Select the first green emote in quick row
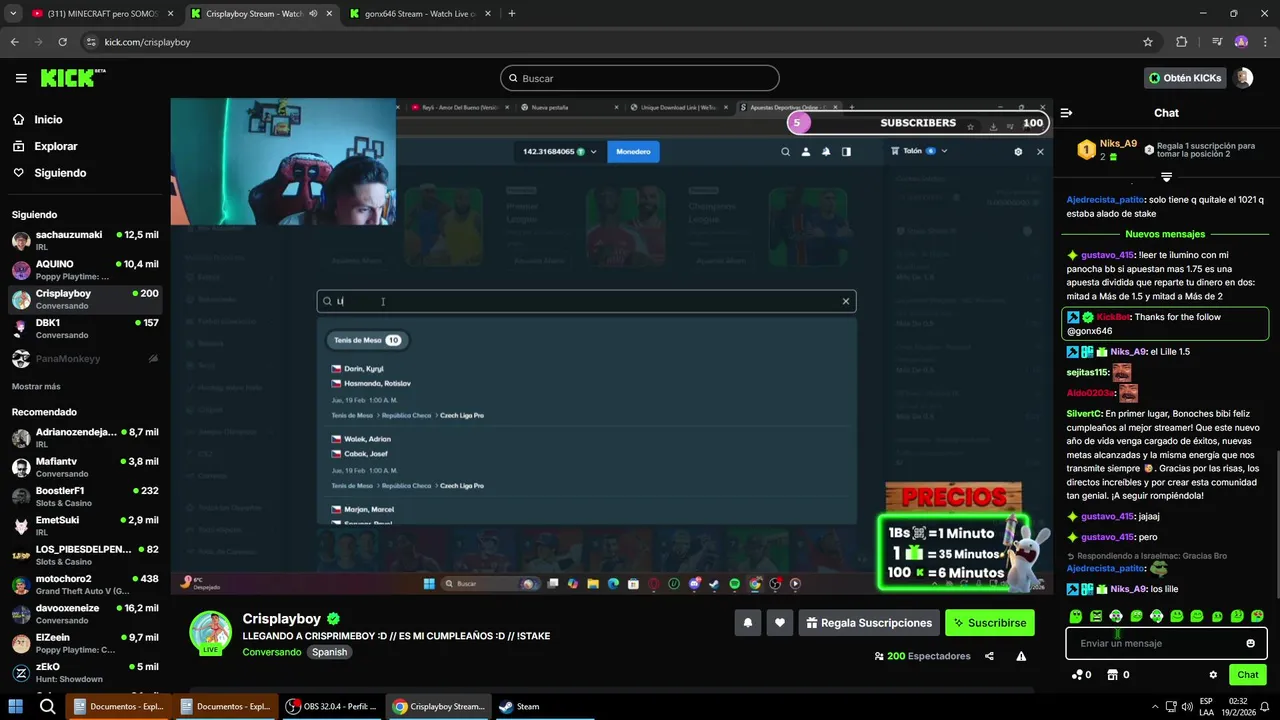Screen dimensions: 1280x720 tap(1076, 616)
